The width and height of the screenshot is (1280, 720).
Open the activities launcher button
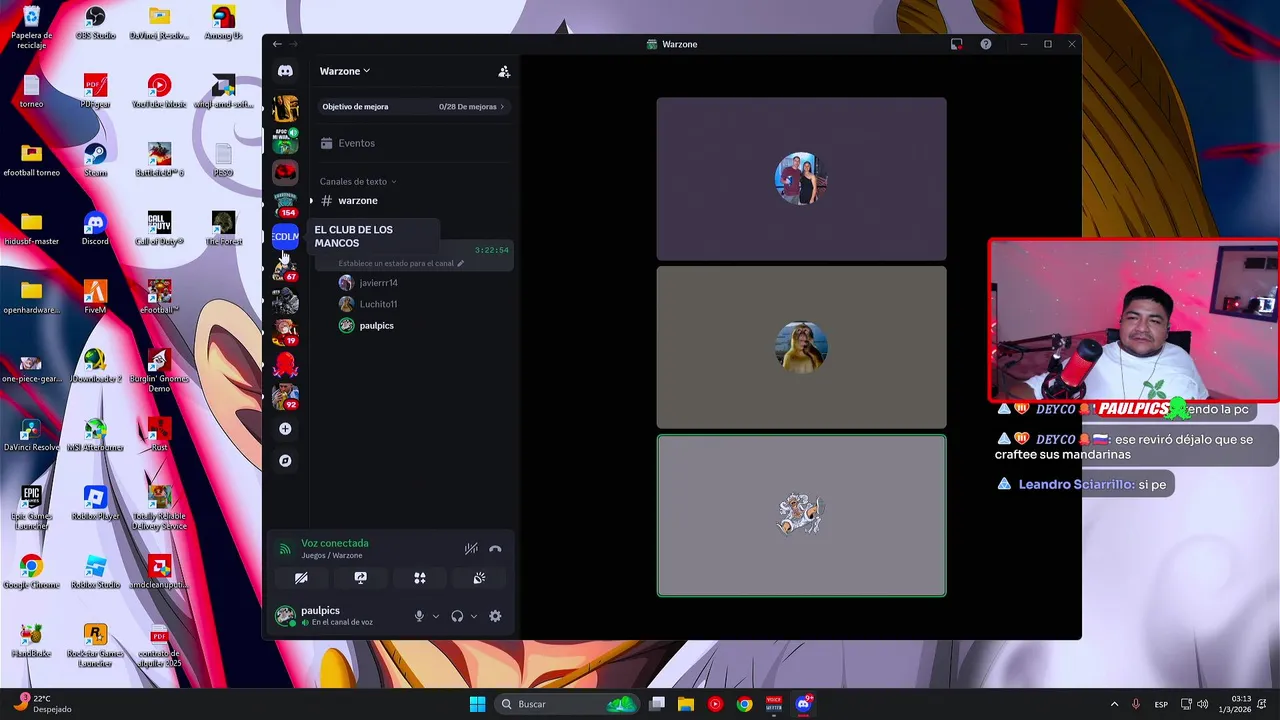coord(420,578)
